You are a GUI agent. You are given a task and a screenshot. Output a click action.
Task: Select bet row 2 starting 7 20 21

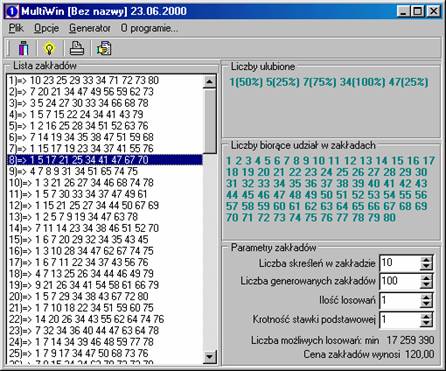point(105,92)
